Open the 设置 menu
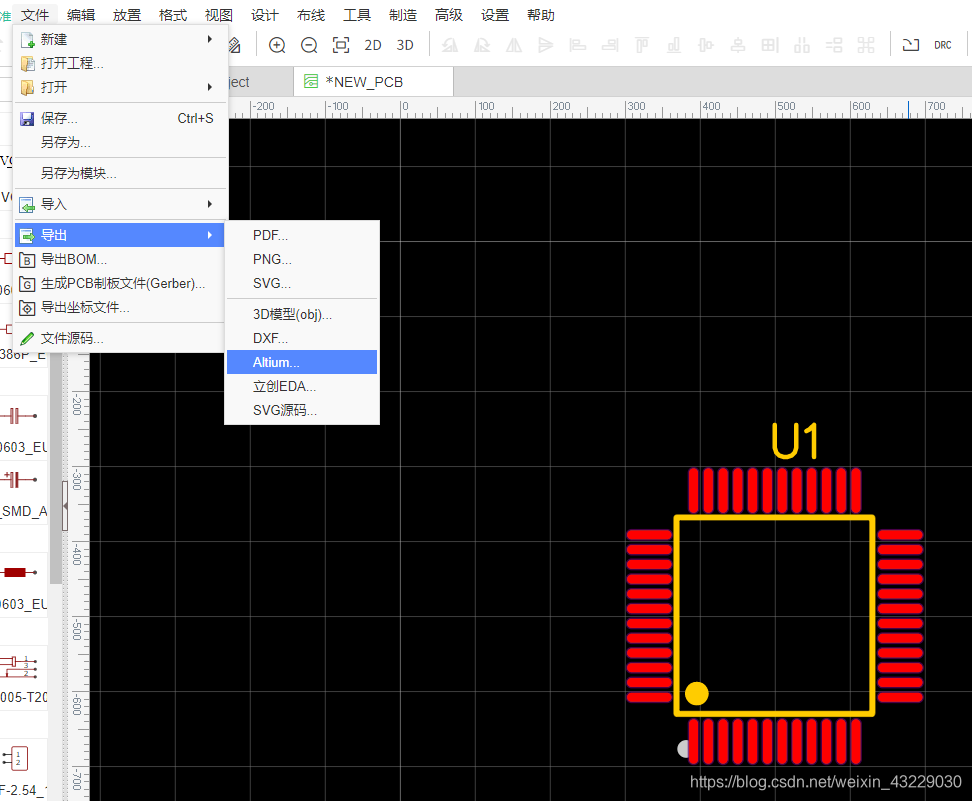This screenshot has height=801, width=972. pos(495,15)
